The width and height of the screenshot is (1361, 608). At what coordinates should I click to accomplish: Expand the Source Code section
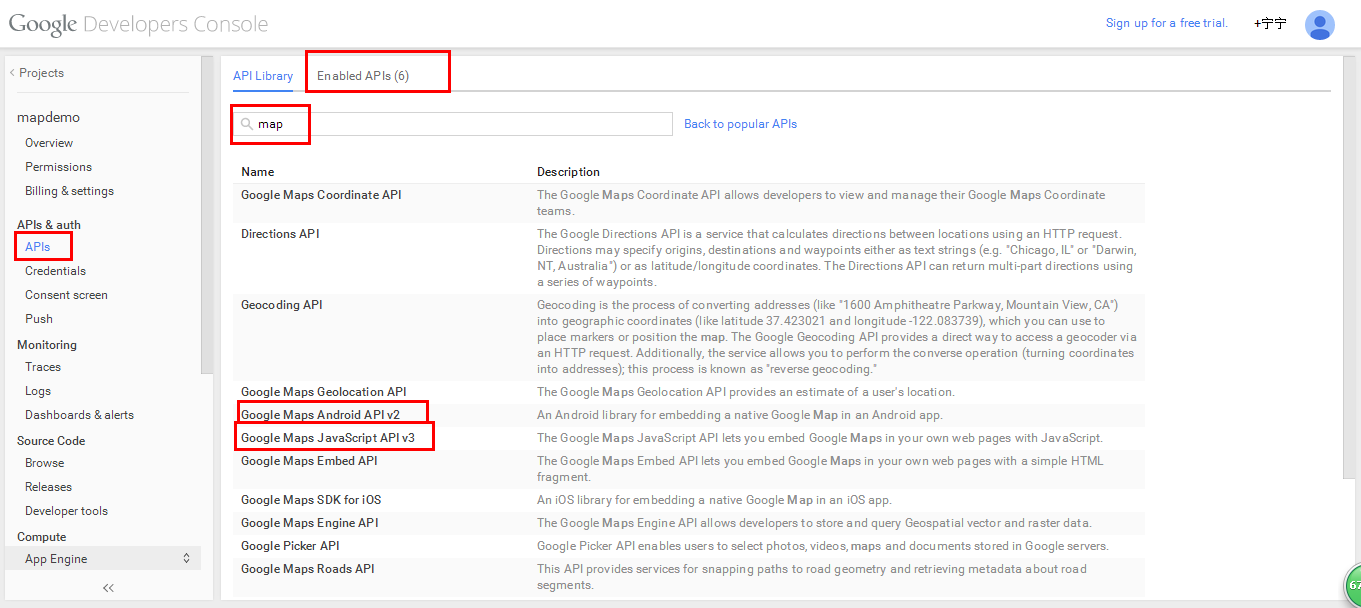[x=51, y=441]
